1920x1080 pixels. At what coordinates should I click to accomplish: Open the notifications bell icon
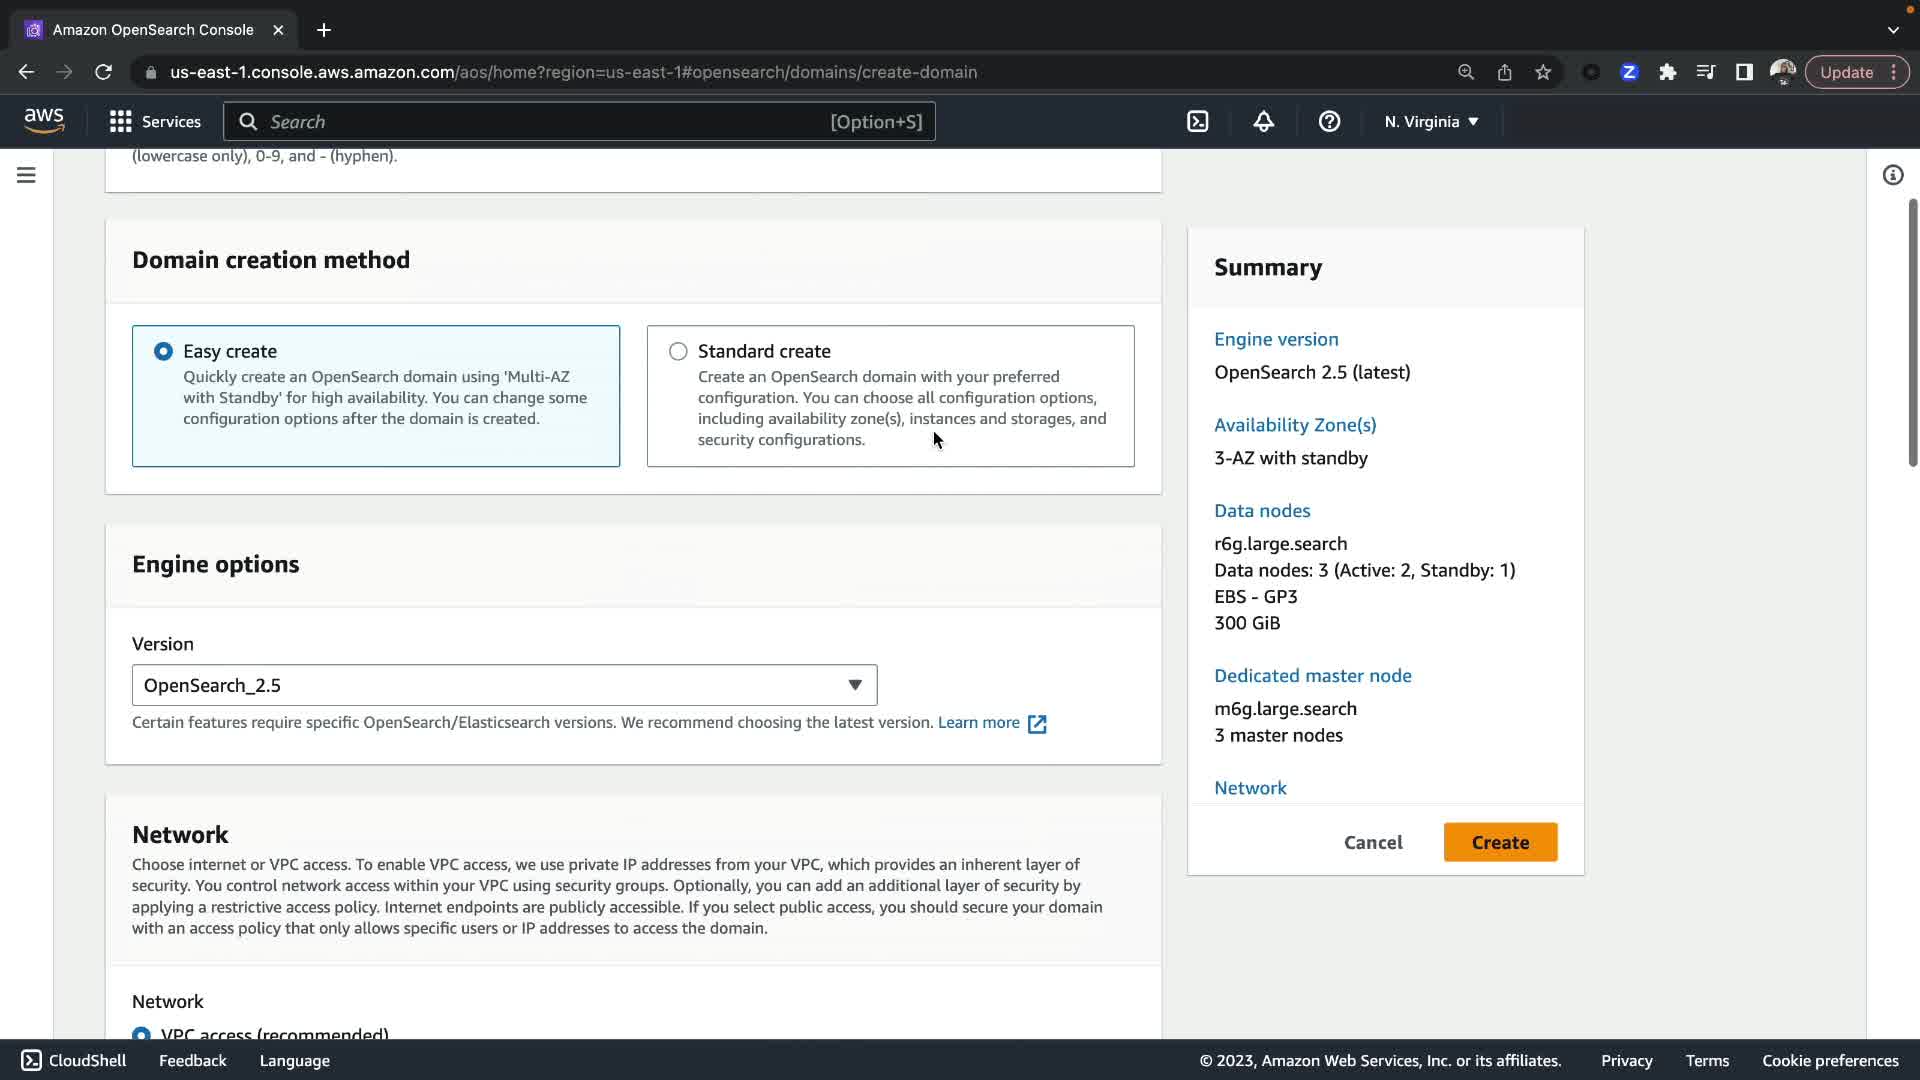pos(1263,122)
